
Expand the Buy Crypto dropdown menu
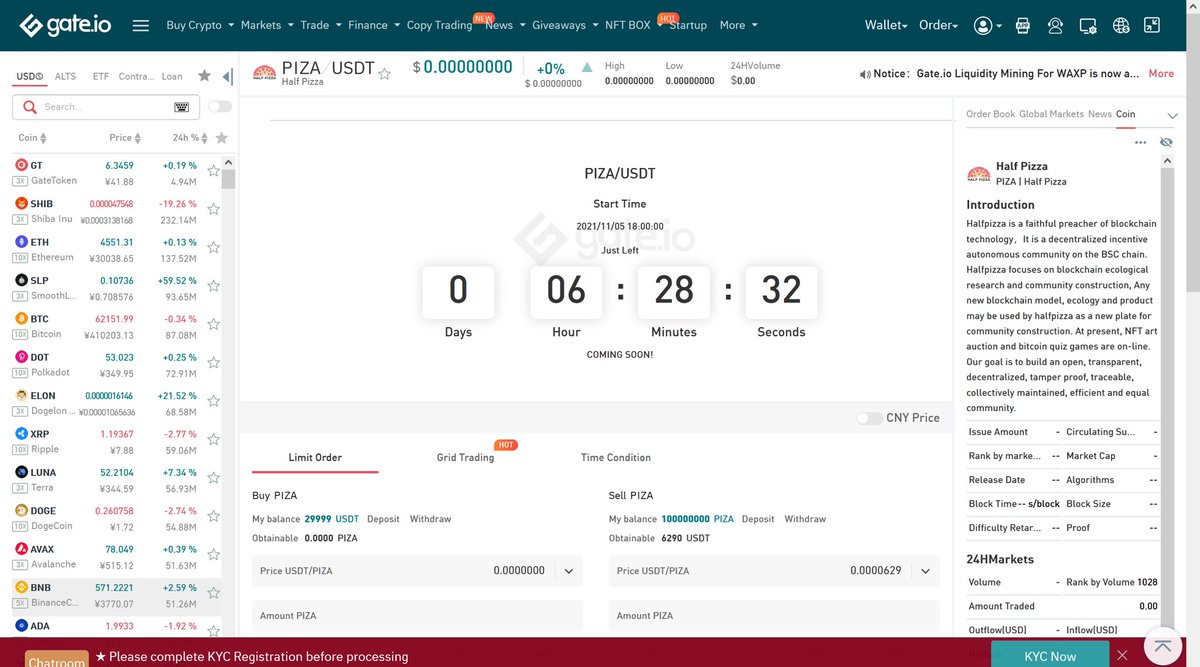click(200, 25)
